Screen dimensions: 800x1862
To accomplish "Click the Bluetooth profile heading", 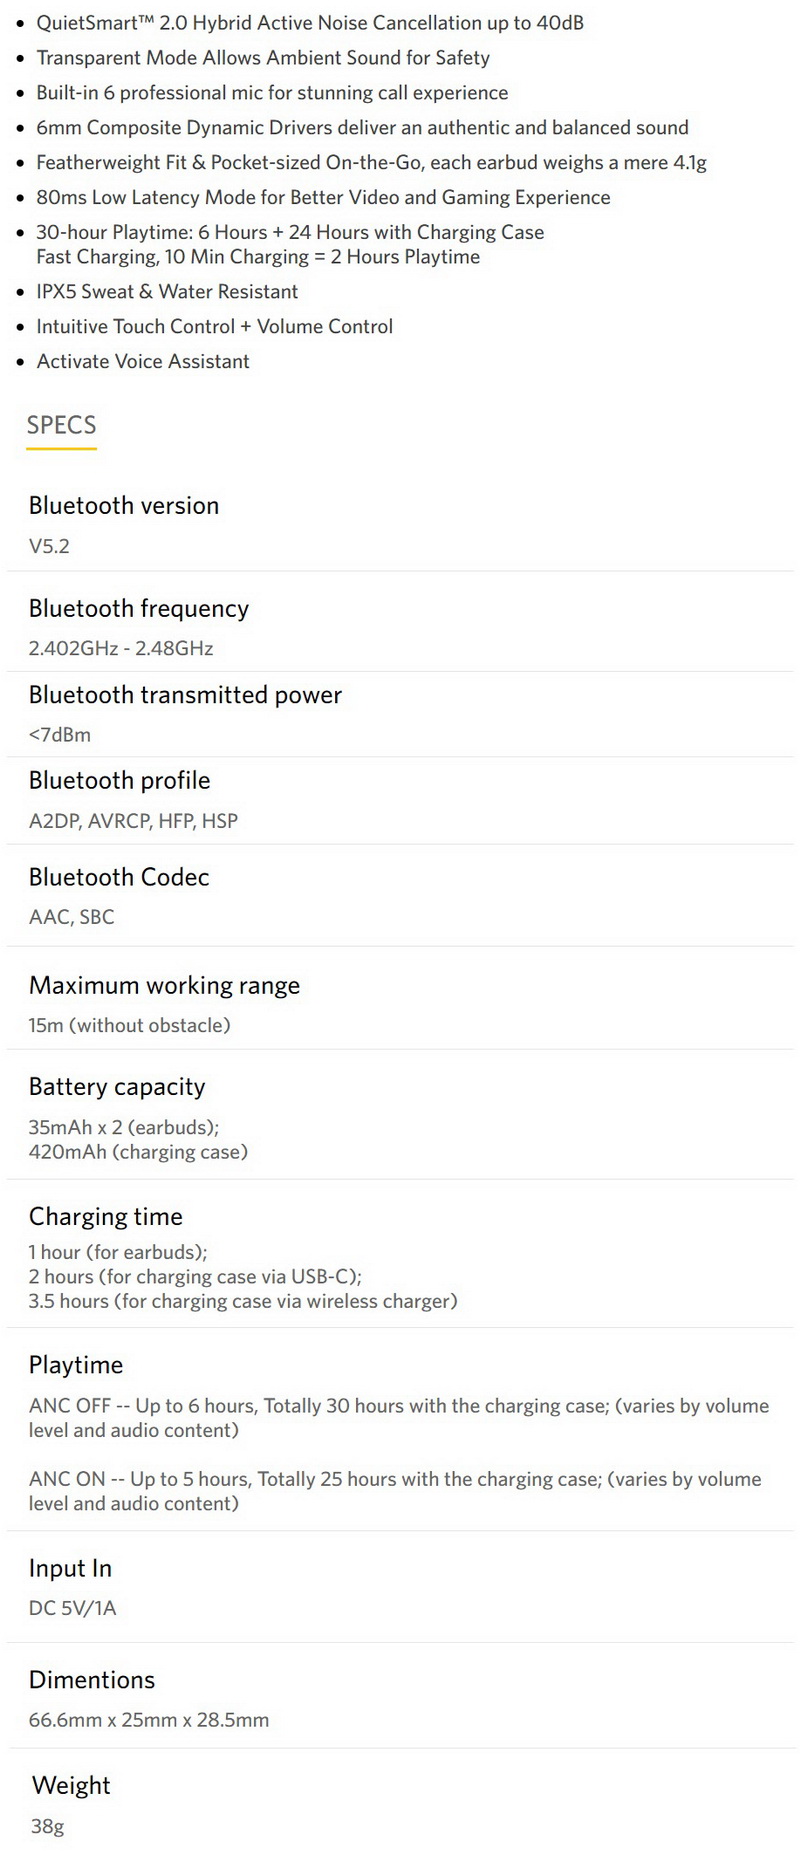I will tap(120, 781).
